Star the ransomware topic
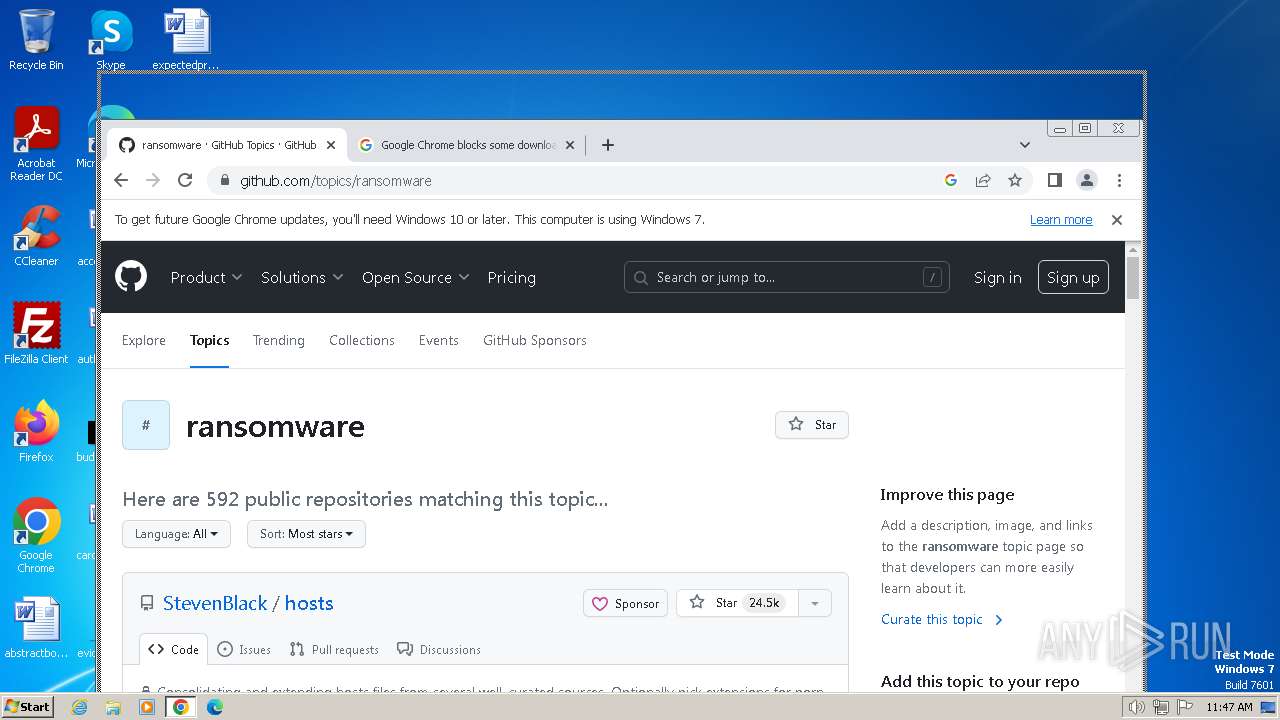1280x720 pixels. tap(812, 424)
